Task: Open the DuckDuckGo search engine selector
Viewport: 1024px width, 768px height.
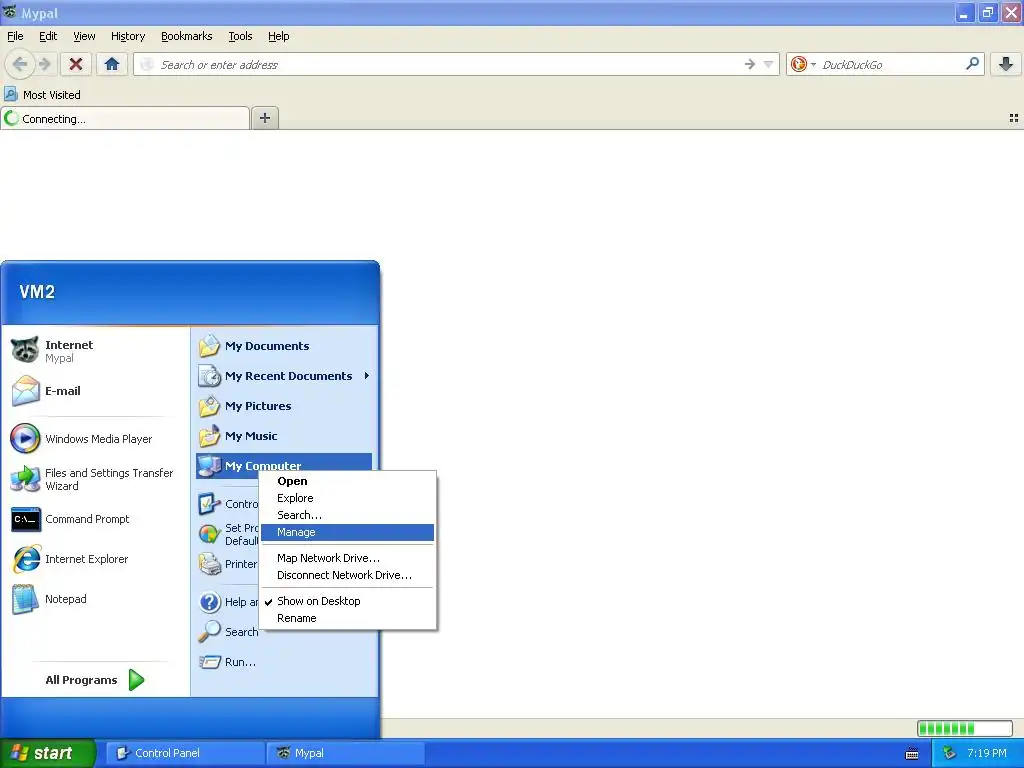Action: click(x=803, y=64)
